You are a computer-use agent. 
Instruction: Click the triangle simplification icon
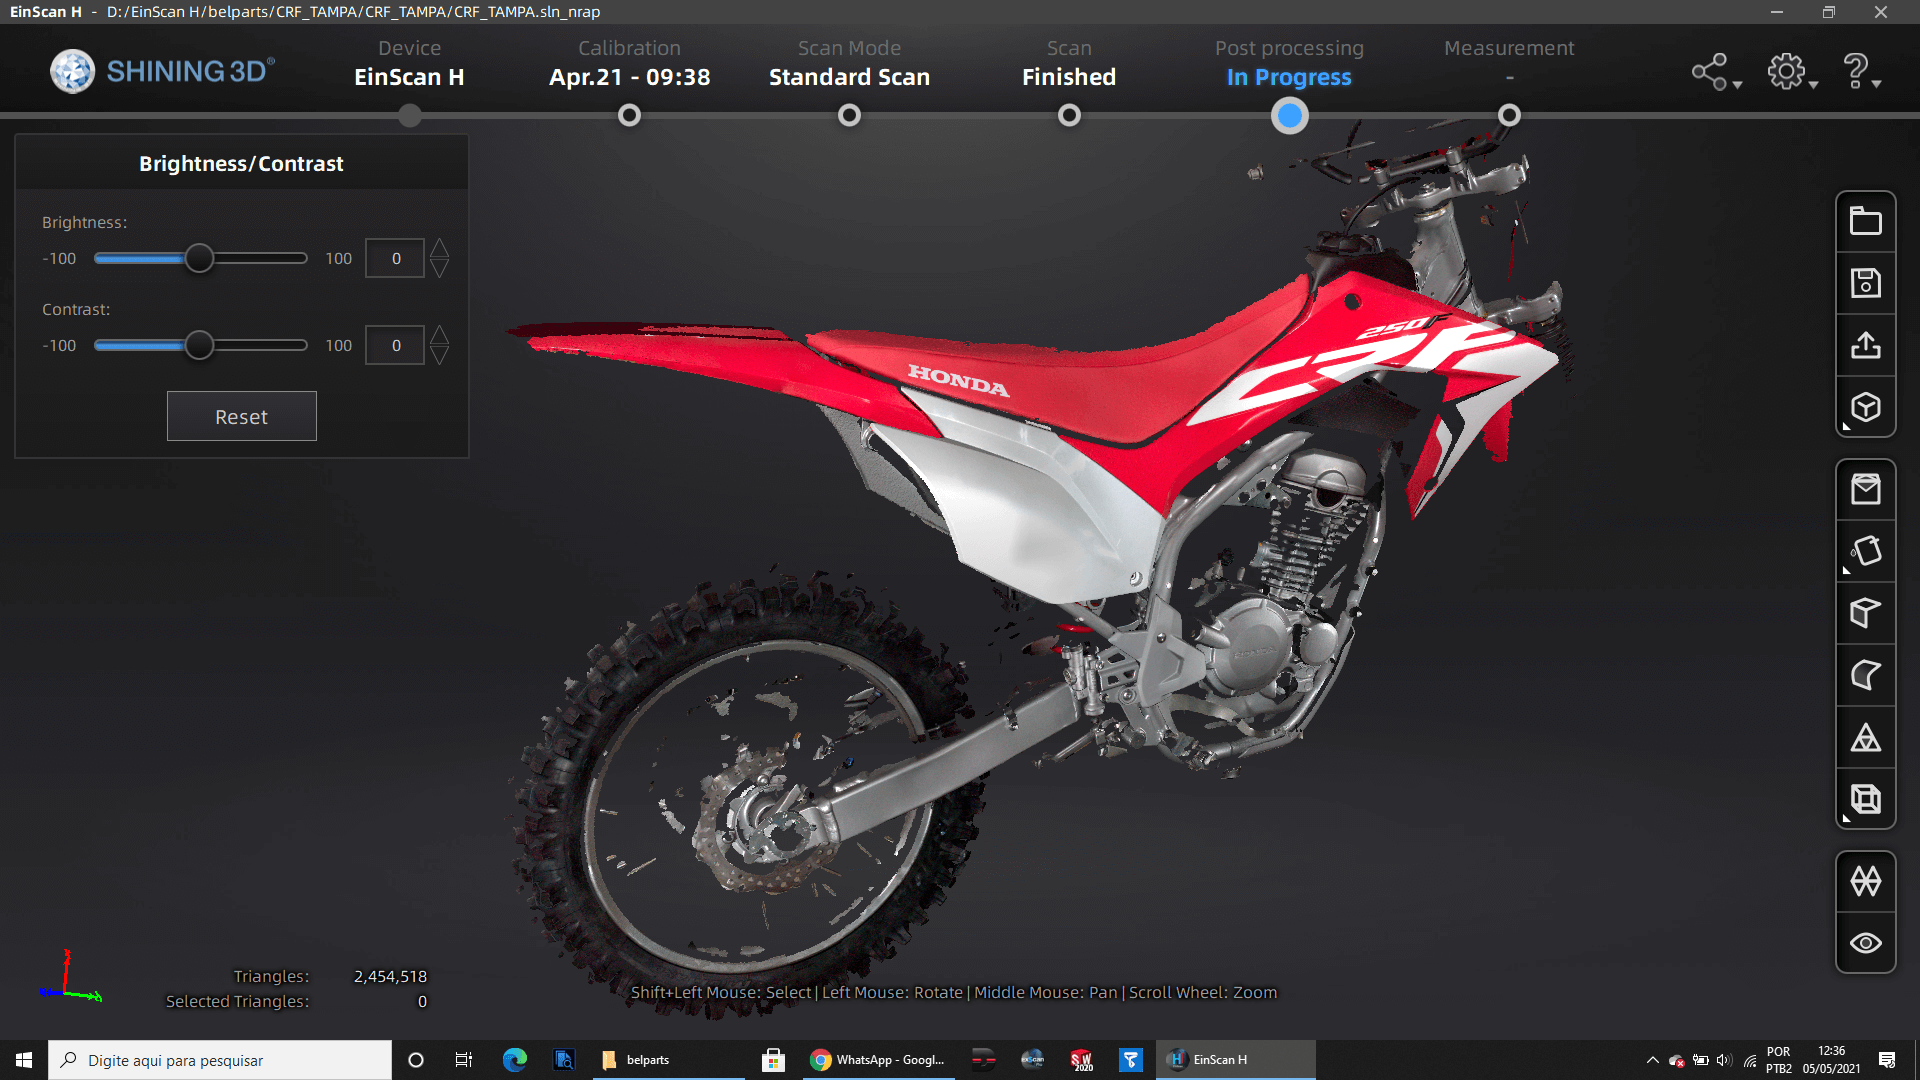point(1865,738)
